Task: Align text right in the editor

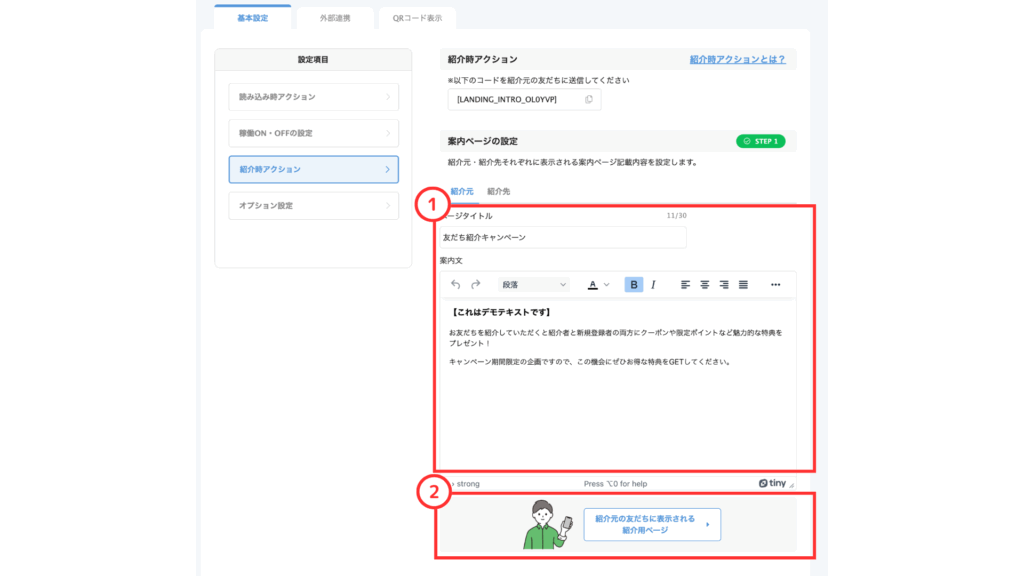Action: pyautogui.click(x=724, y=285)
